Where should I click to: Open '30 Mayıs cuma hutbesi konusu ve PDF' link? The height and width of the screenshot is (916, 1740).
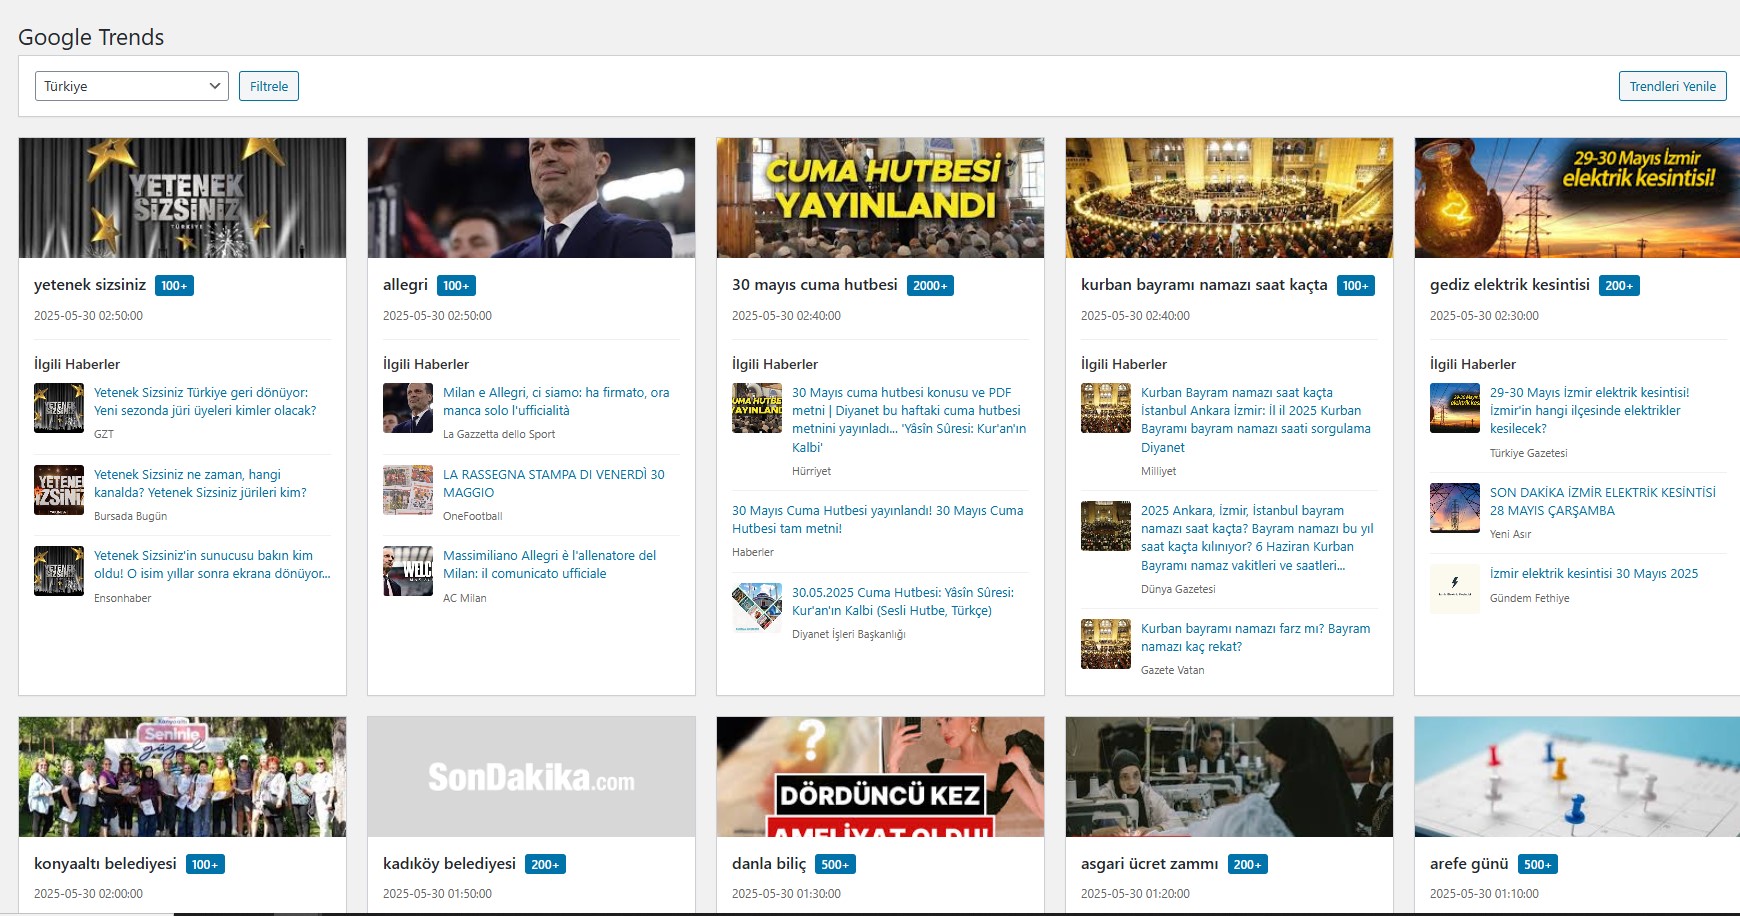click(x=909, y=420)
